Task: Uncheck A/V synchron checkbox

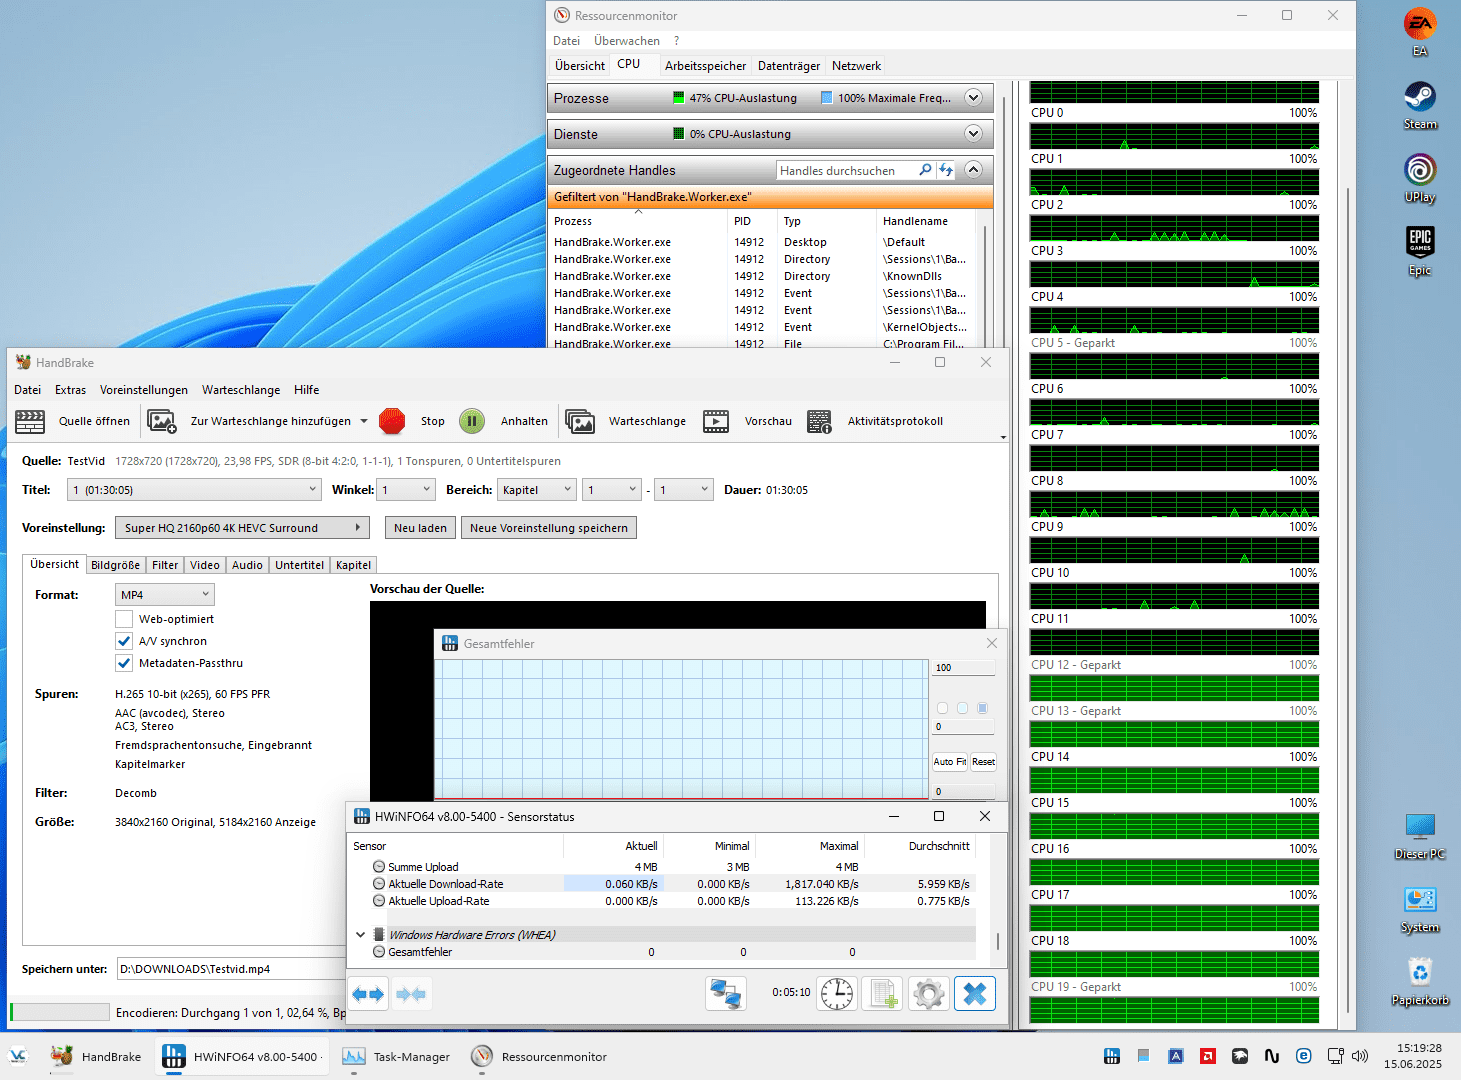Action: tap(124, 641)
